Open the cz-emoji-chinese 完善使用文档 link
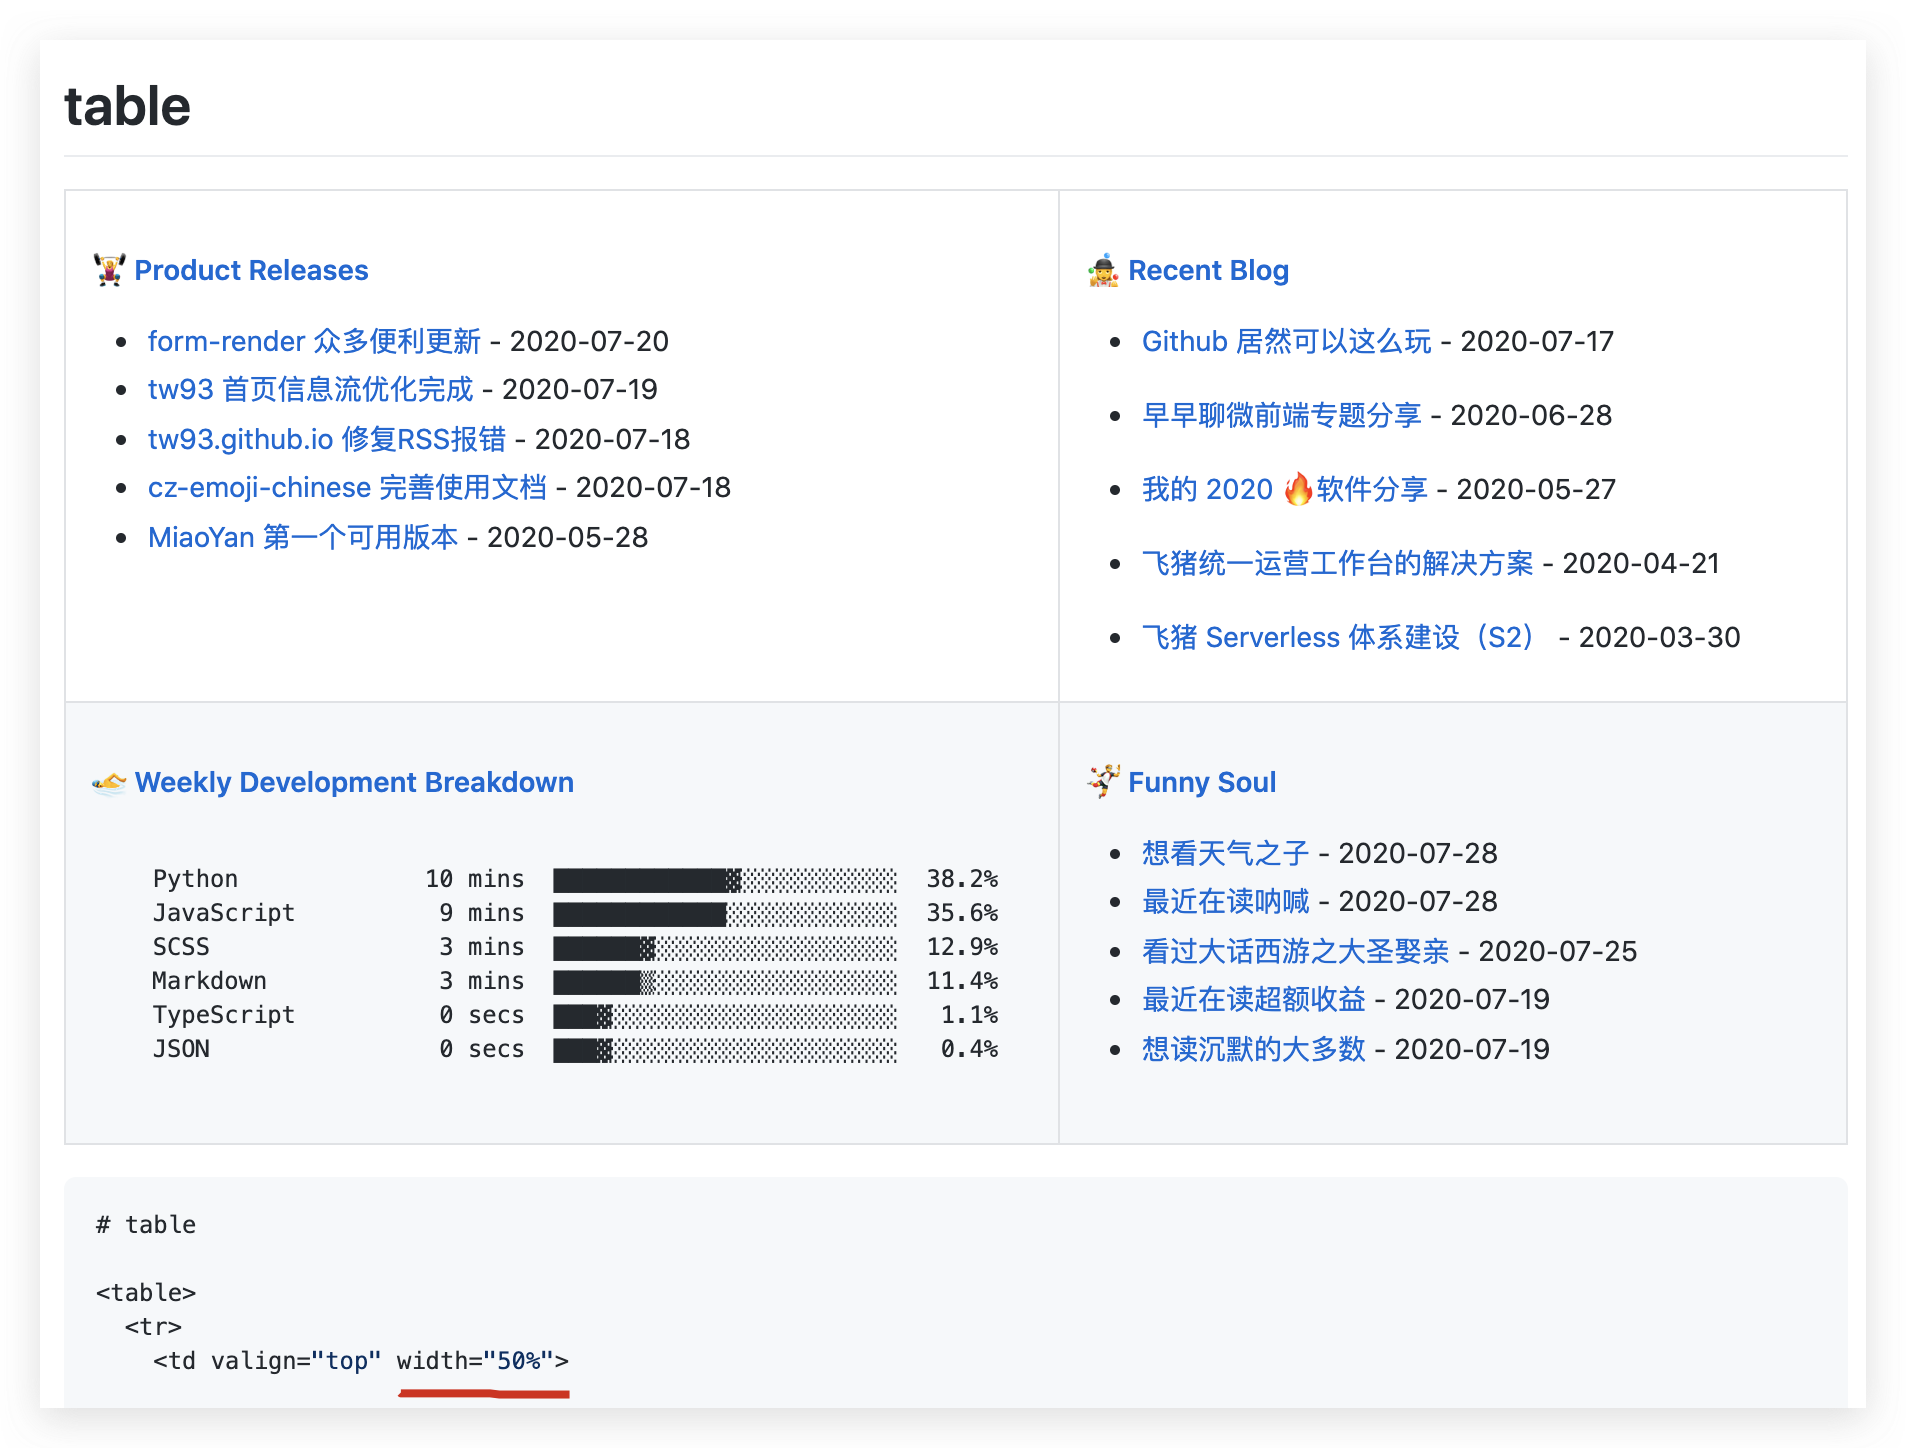The width and height of the screenshot is (1906, 1448). point(347,487)
